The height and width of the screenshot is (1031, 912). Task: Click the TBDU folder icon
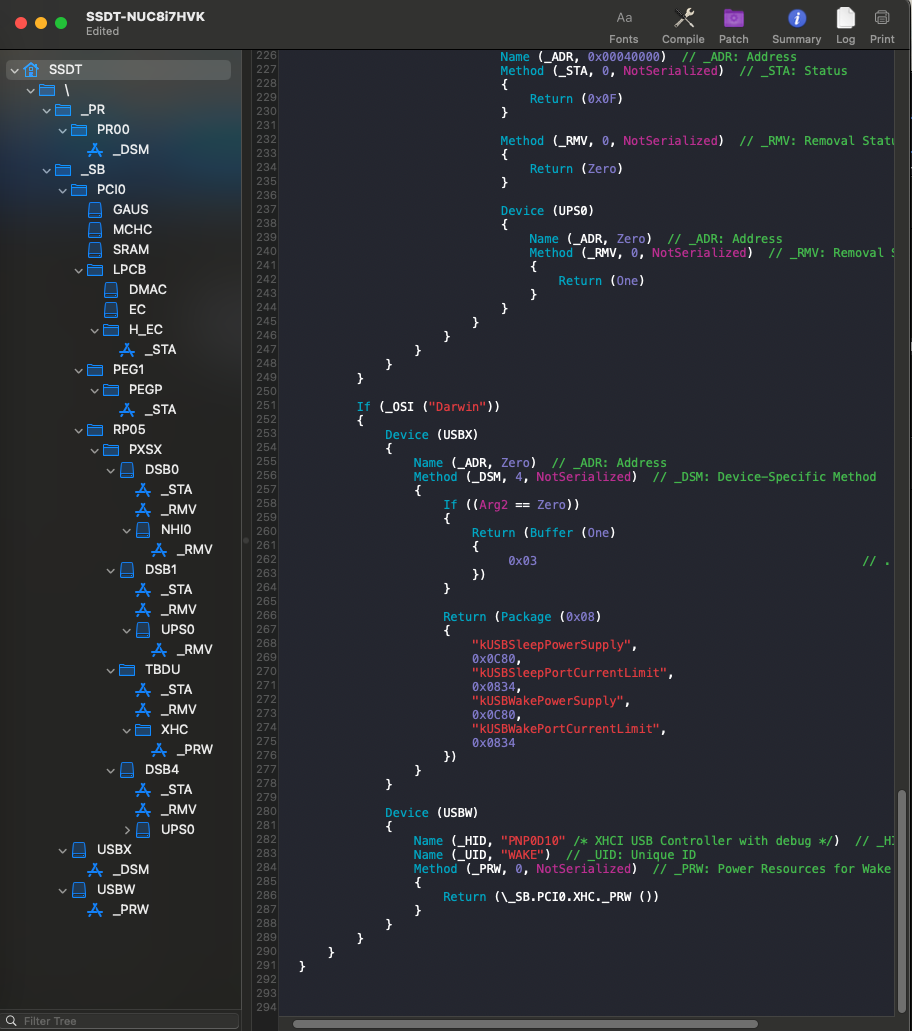(127, 669)
